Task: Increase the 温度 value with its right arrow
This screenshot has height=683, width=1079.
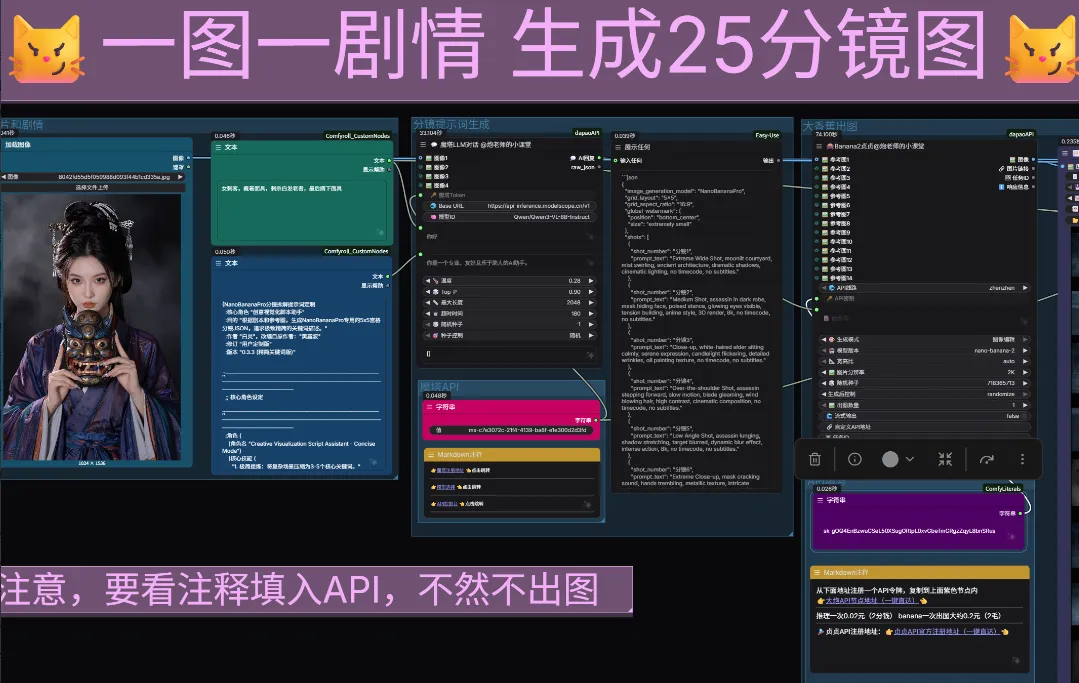Action: pos(593,281)
